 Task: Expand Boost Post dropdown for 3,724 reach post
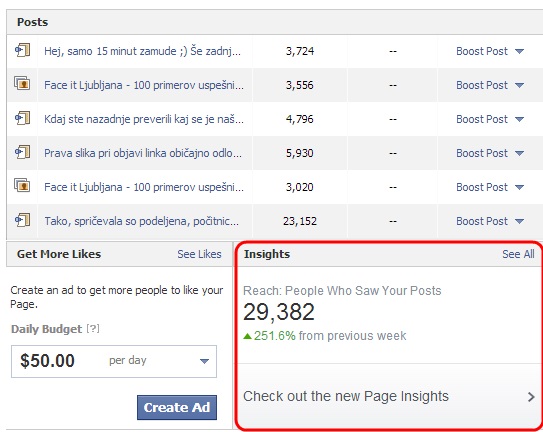pos(519,51)
